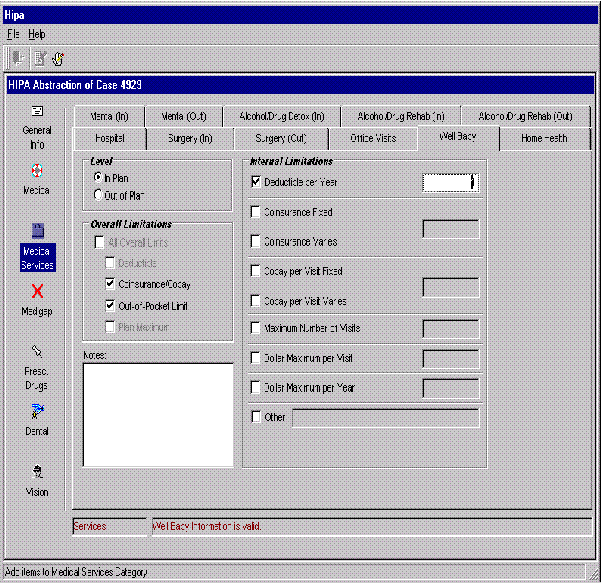
Task: Open the General Info section icon
Action: click(37, 112)
